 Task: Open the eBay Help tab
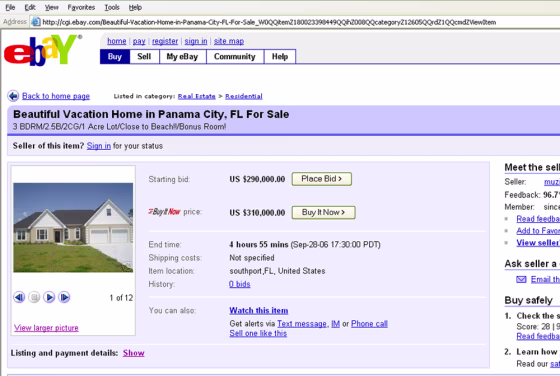[x=280, y=56]
